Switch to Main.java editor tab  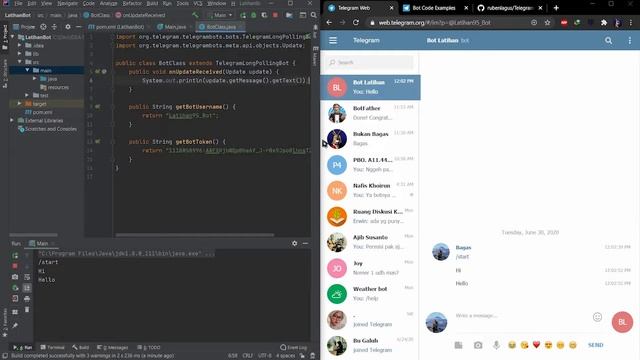pos(175,27)
